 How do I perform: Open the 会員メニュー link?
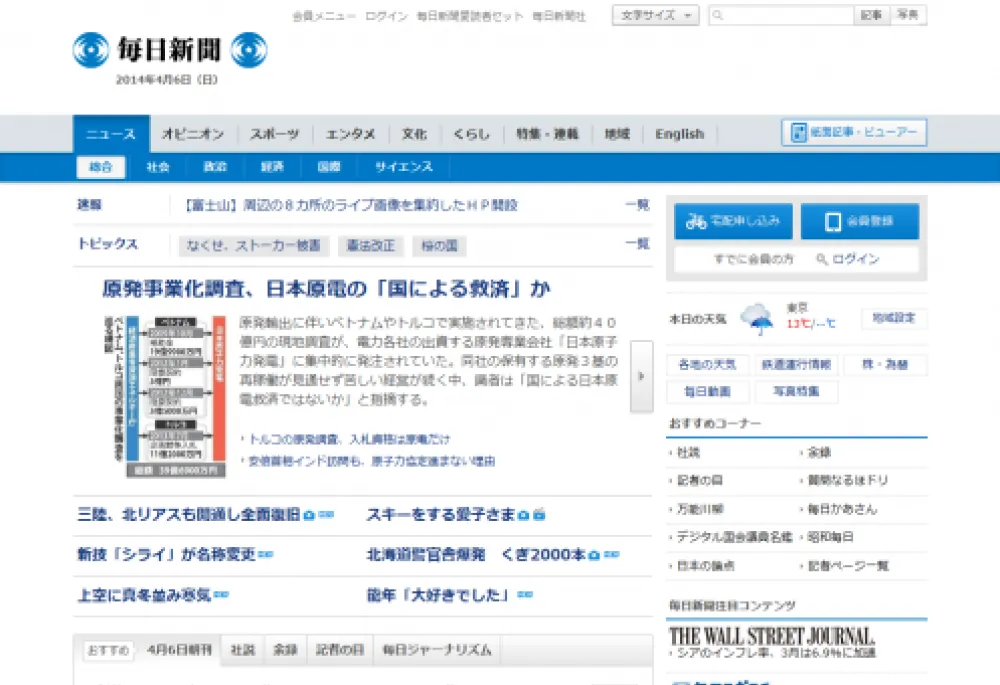click(x=323, y=17)
